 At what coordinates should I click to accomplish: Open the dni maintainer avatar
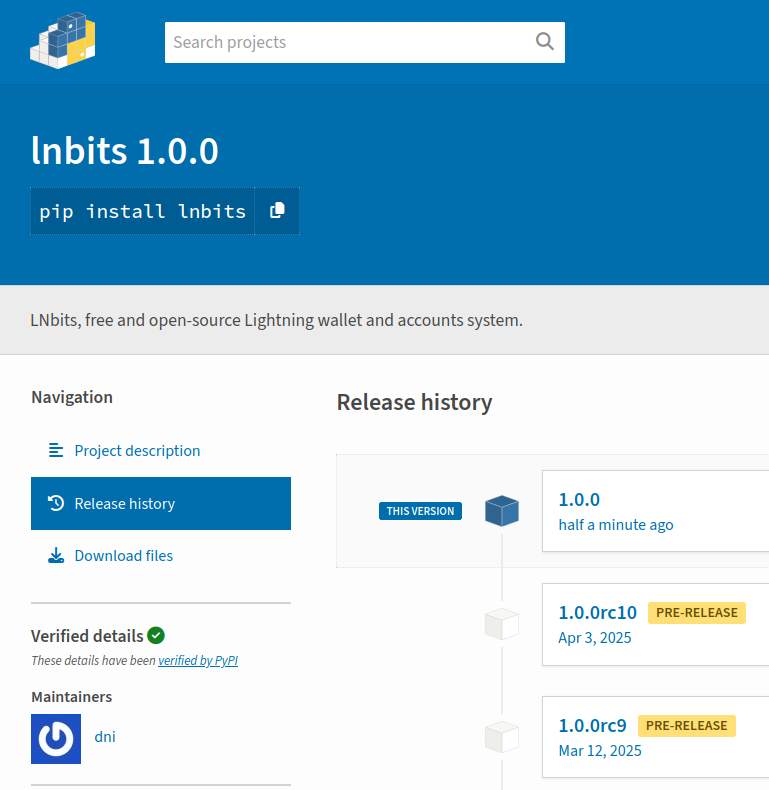pyautogui.click(x=56, y=739)
